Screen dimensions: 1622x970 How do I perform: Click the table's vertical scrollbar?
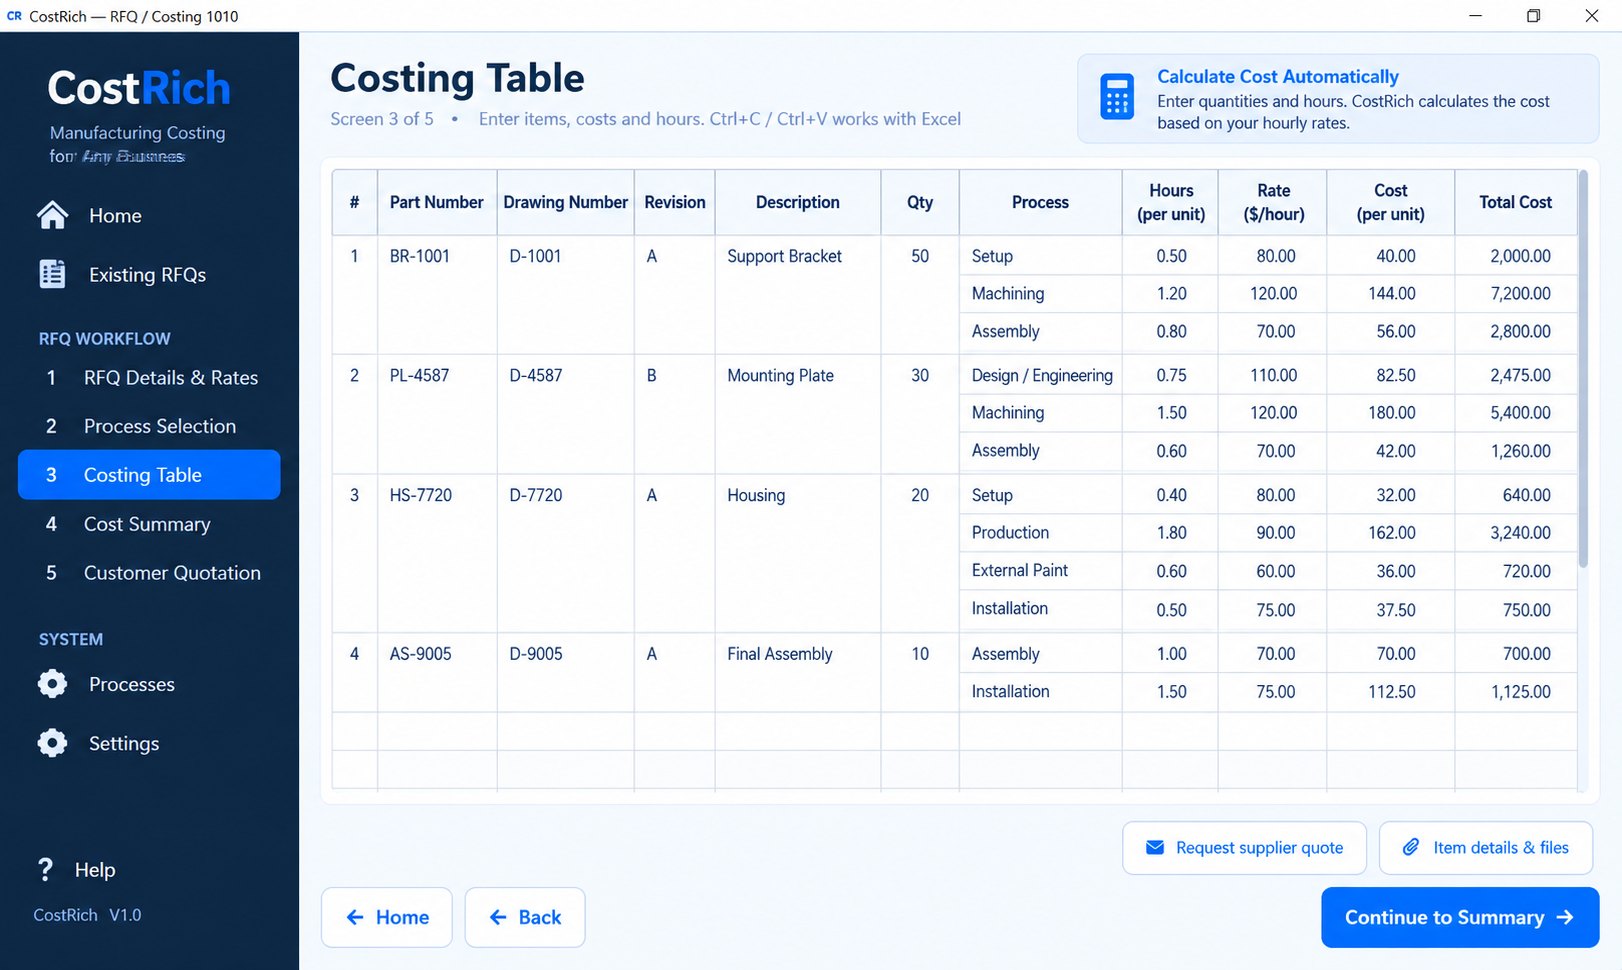point(1583,370)
